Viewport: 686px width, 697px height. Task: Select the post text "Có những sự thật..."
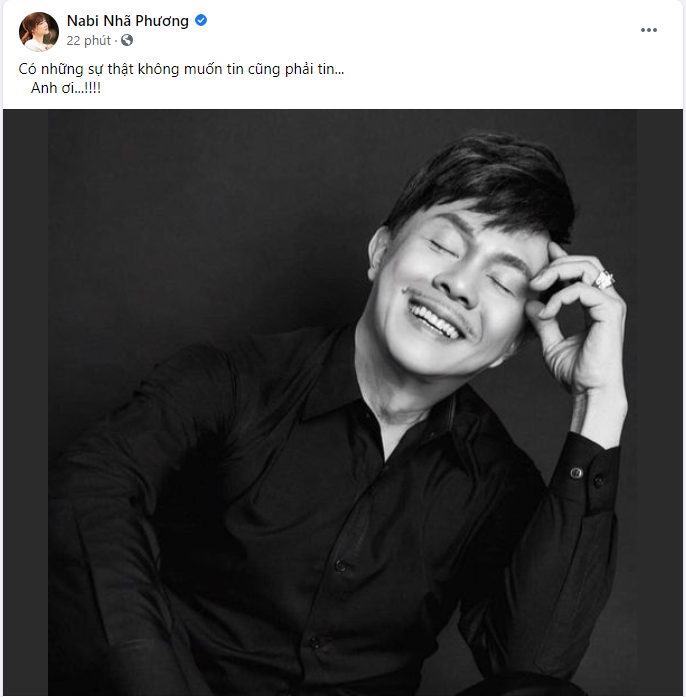[x=181, y=69]
